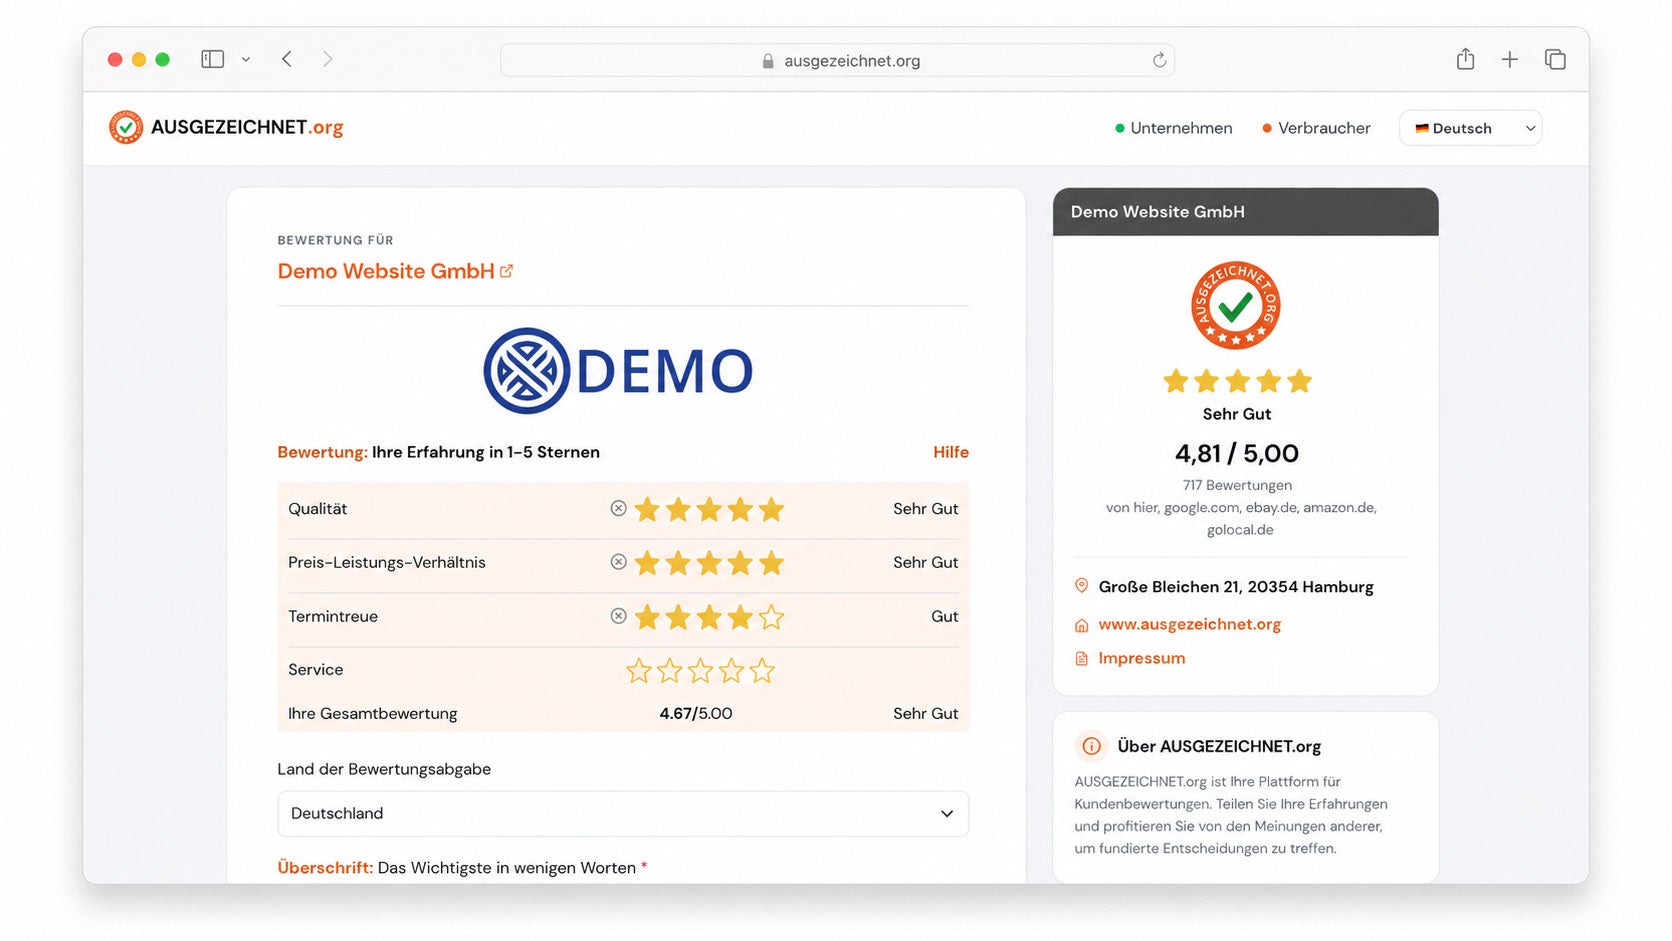Click the DEMO company logo

[618, 371]
